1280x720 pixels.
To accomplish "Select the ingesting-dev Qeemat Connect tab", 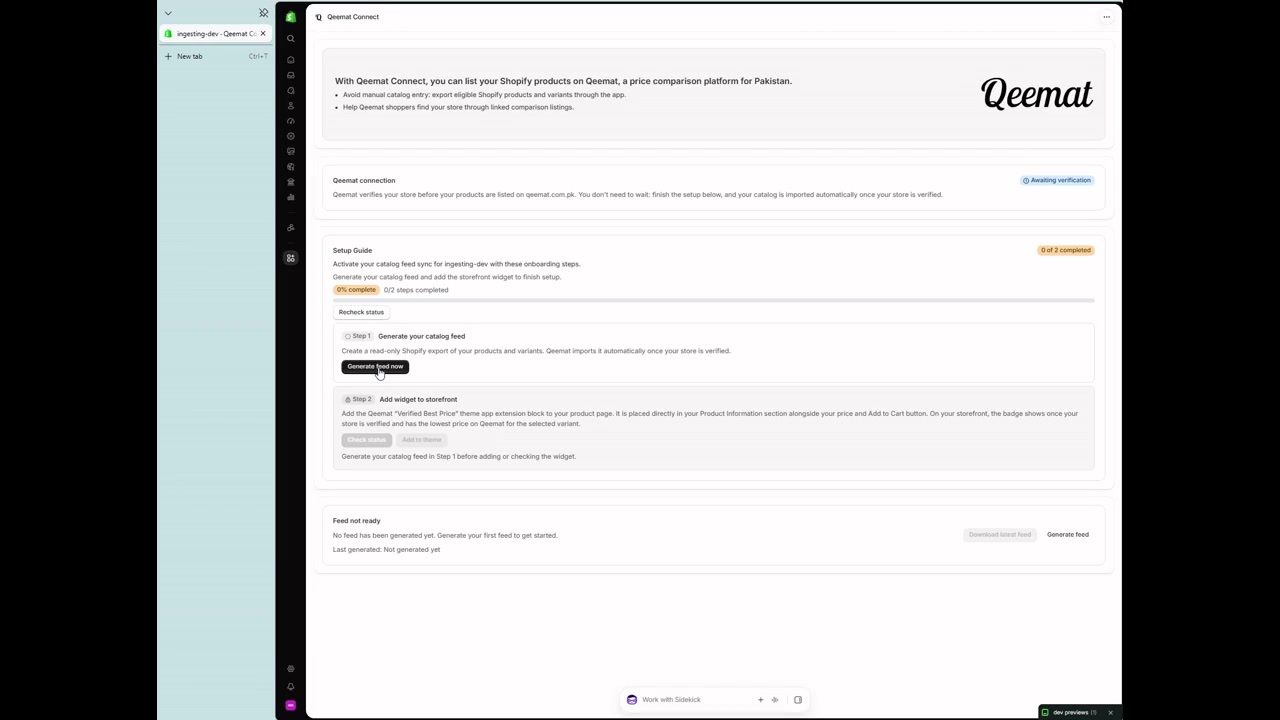I will point(216,34).
